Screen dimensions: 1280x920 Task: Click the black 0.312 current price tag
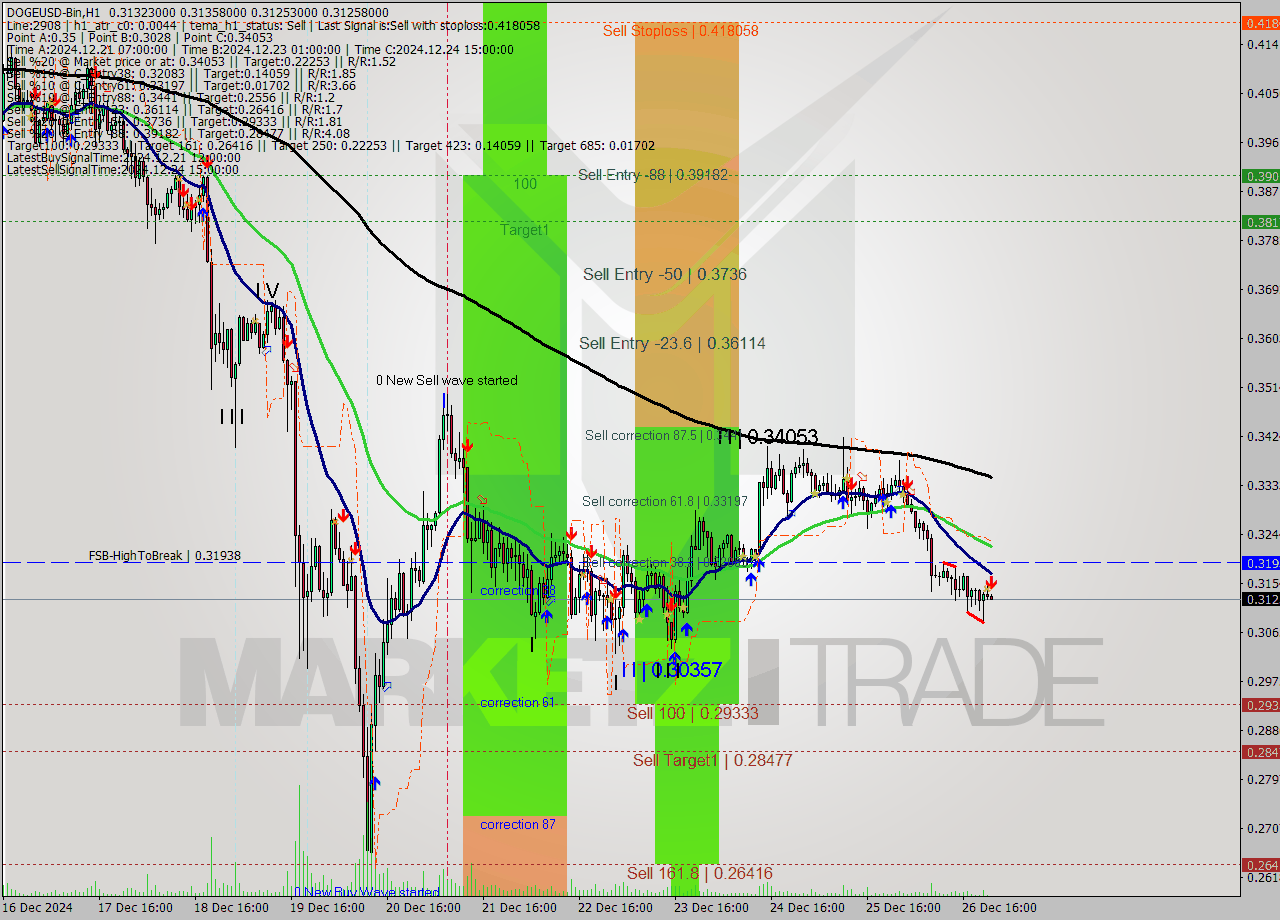pyautogui.click(x=1260, y=599)
